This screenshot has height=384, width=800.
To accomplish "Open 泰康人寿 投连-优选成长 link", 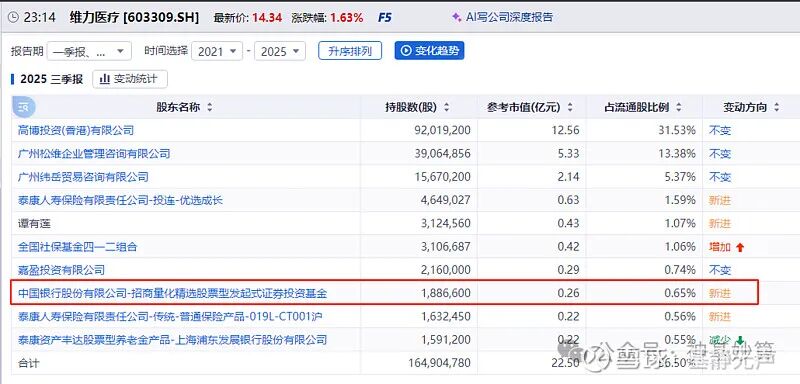I will pyautogui.click(x=120, y=200).
